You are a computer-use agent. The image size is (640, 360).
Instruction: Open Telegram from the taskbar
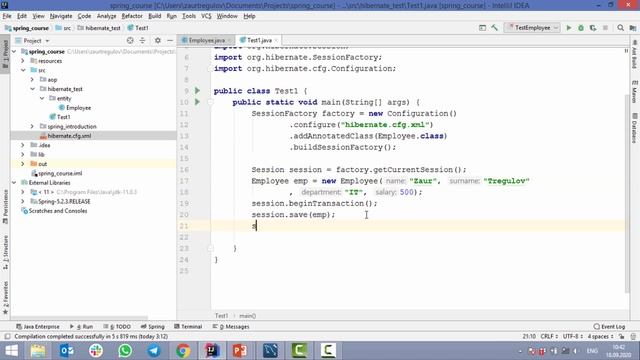pyautogui.click(x=154, y=351)
